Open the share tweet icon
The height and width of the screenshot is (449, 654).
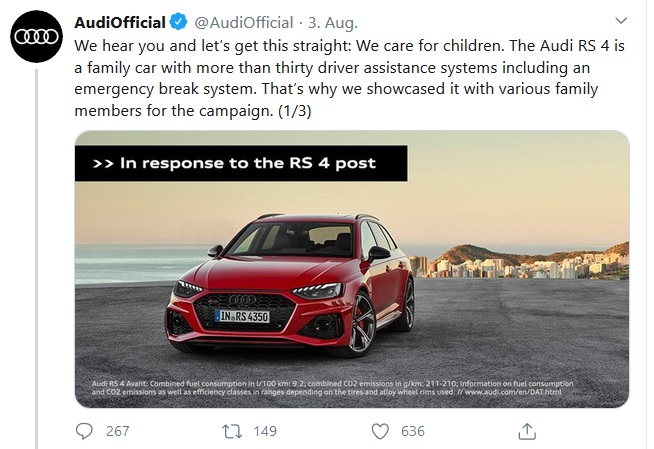point(526,431)
